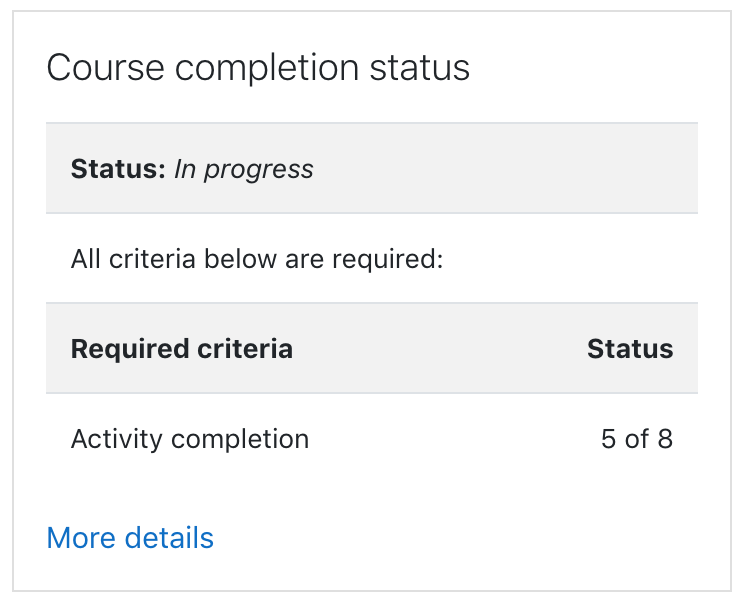Click the word status in the block heading

pos(420,68)
